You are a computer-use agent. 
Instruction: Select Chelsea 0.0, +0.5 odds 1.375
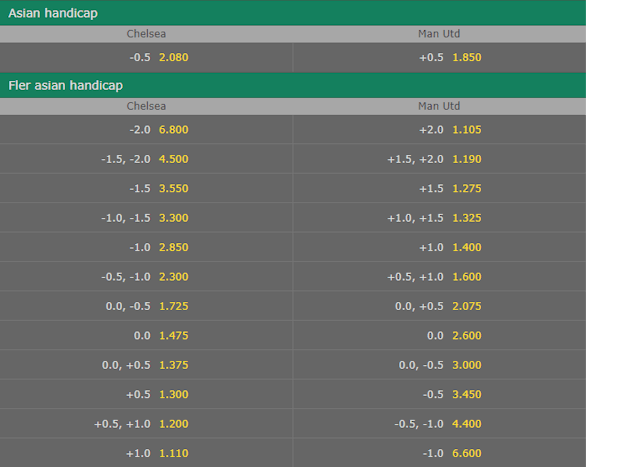point(146,365)
